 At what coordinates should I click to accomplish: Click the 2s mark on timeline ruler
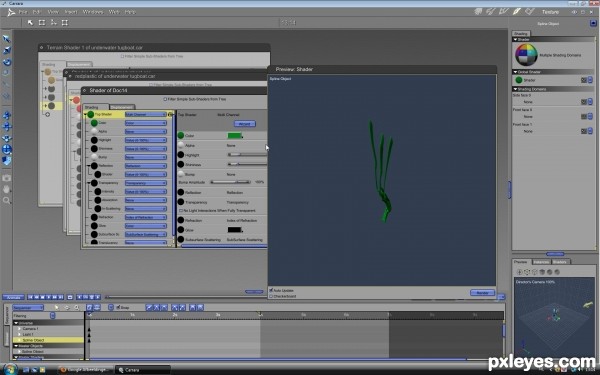click(x=175, y=315)
